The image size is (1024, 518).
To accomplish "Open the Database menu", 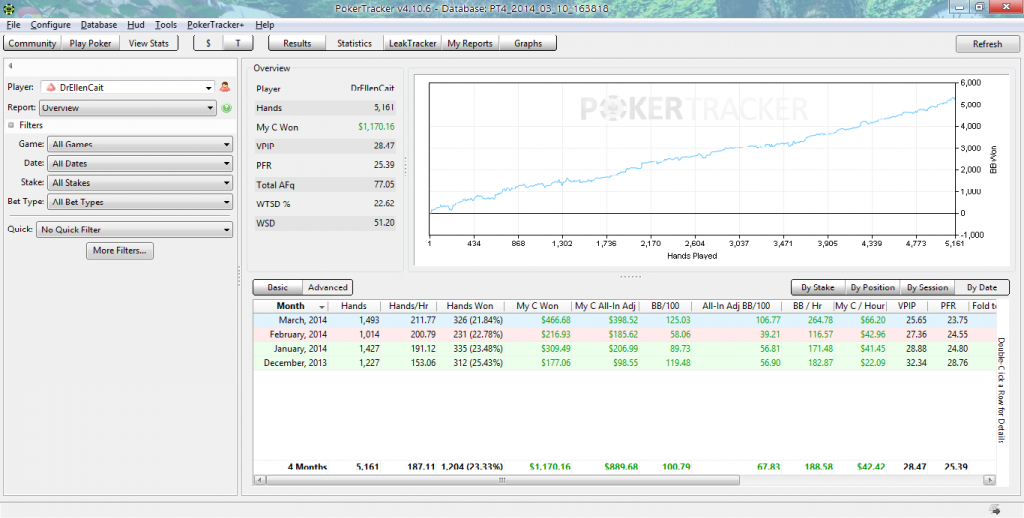I will [x=99, y=25].
